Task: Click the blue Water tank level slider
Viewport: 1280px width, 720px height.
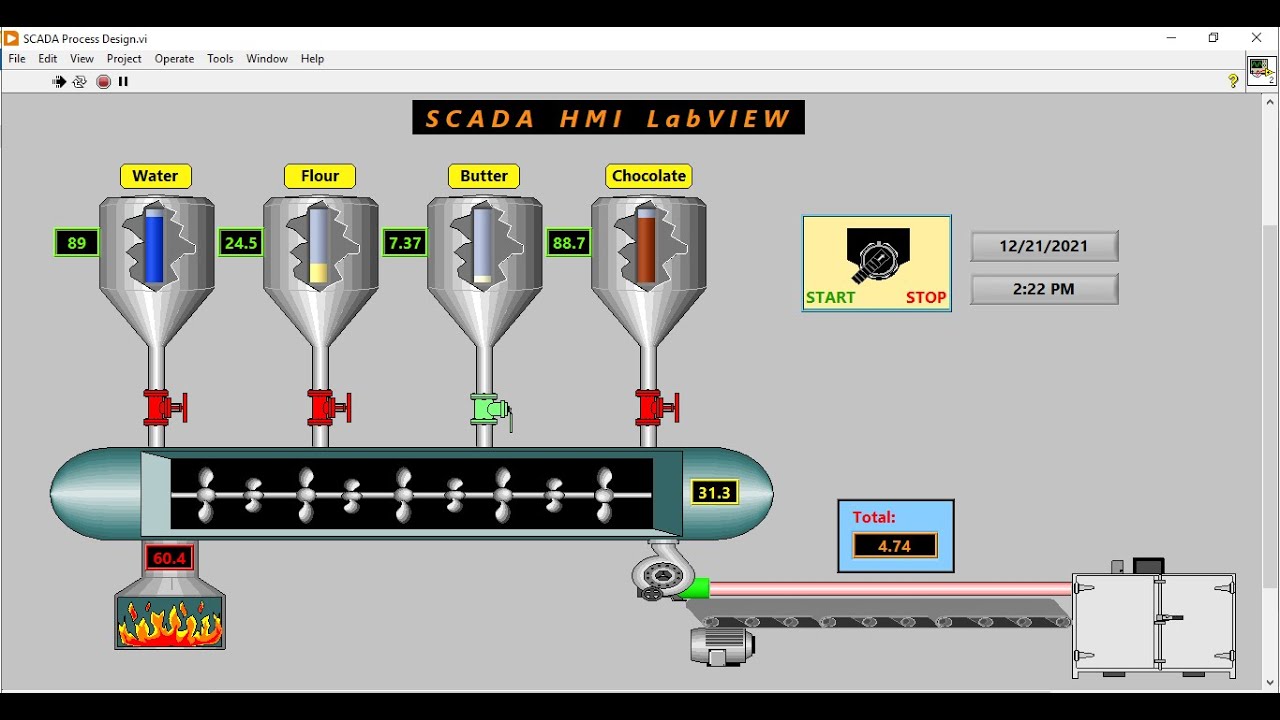Action: [x=154, y=246]
